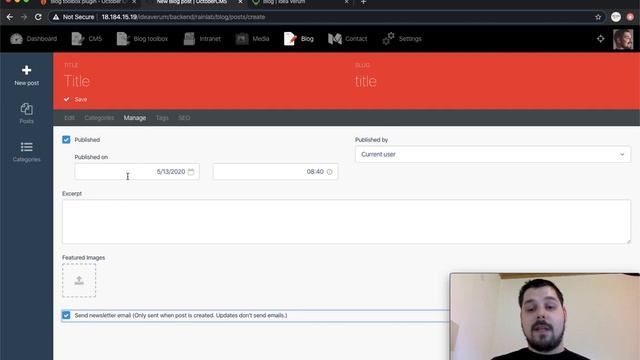Click the Published on date field
Screen dimensions: 640x360
(x=137, y=172)
